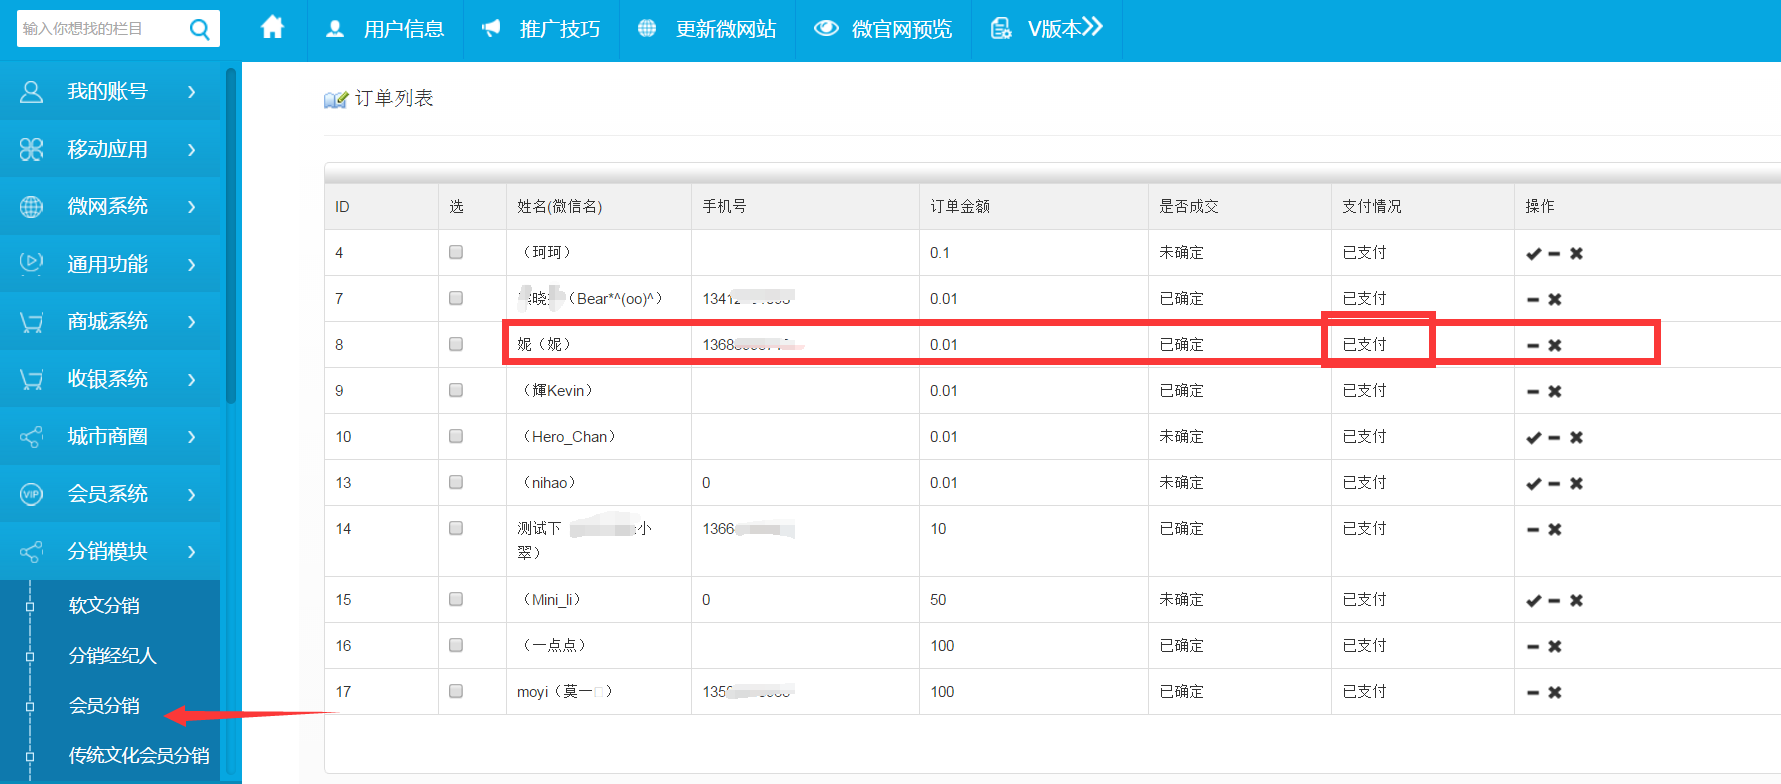Expand the 我的账号 sidebar section
Screen dimensions: 1781x784
[x=110, y=92]
